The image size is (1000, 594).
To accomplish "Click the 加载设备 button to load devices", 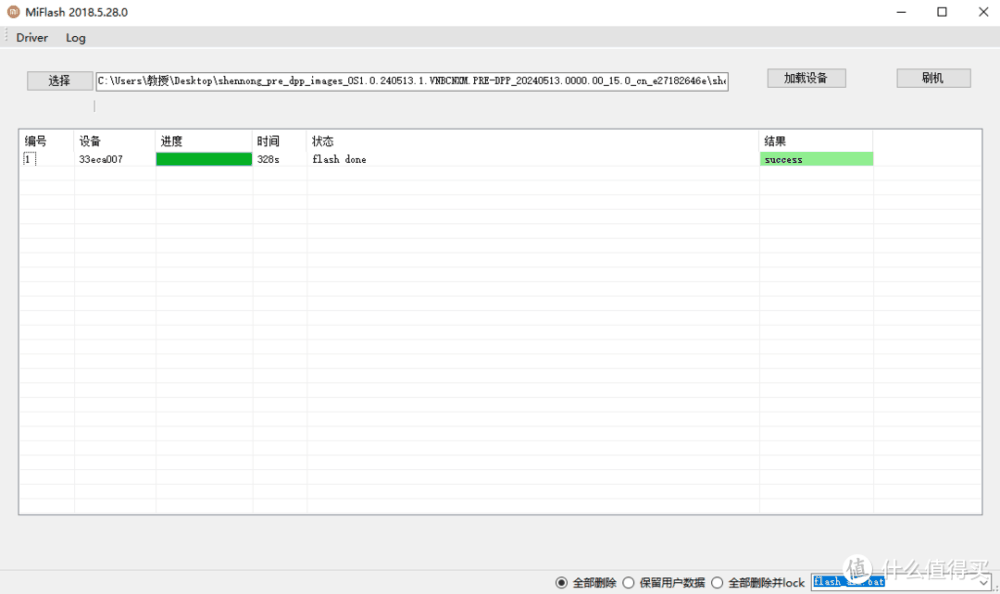I will tap(806, 77).
